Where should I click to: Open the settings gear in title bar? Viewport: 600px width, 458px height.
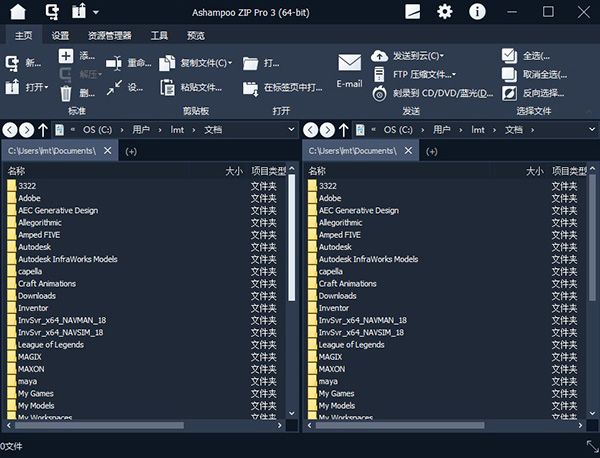(x=445, y=12)
